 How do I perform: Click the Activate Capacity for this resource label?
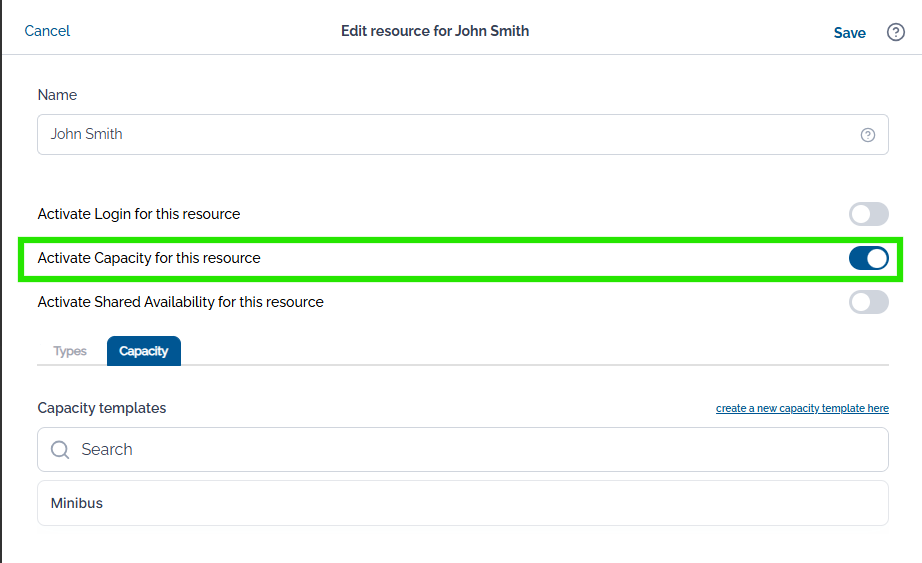149,258
